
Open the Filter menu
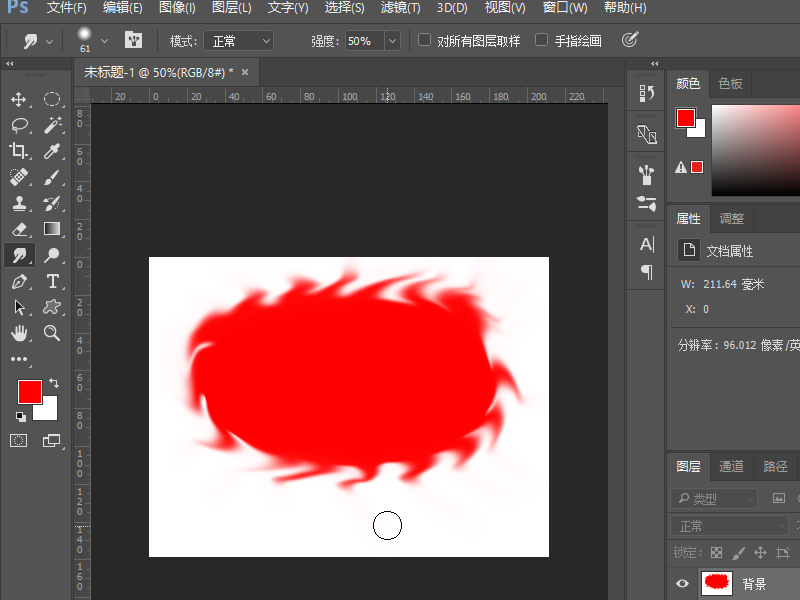coord(401,8)
